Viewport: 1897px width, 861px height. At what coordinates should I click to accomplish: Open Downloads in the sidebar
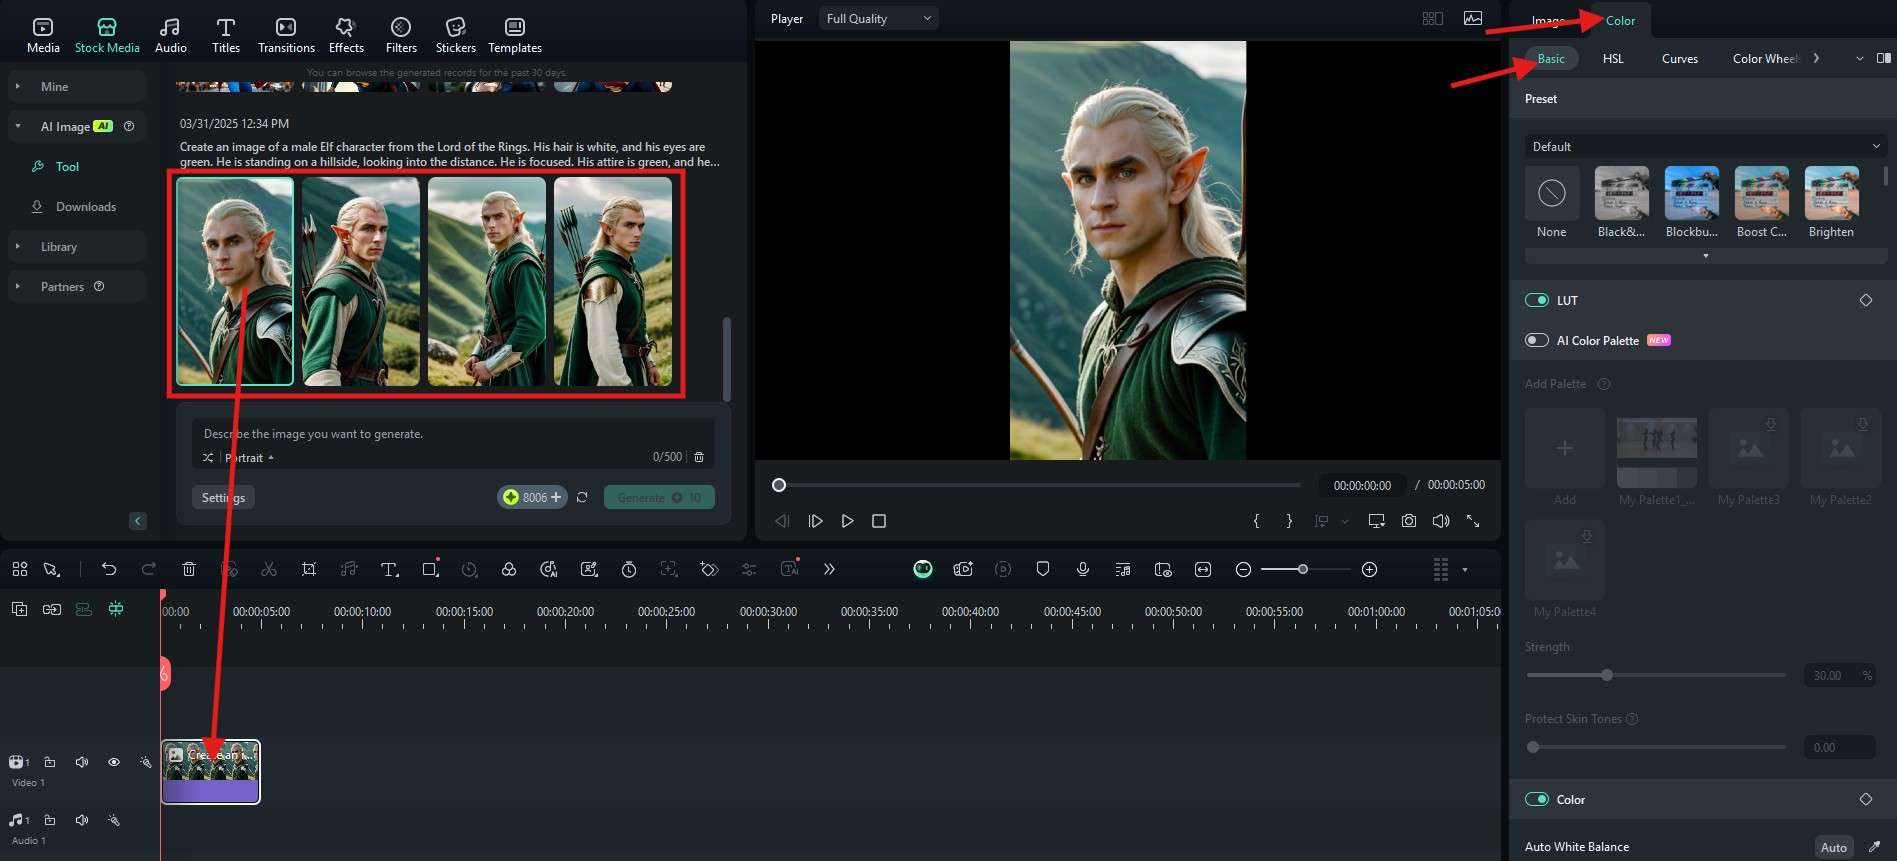click(85, 206)
